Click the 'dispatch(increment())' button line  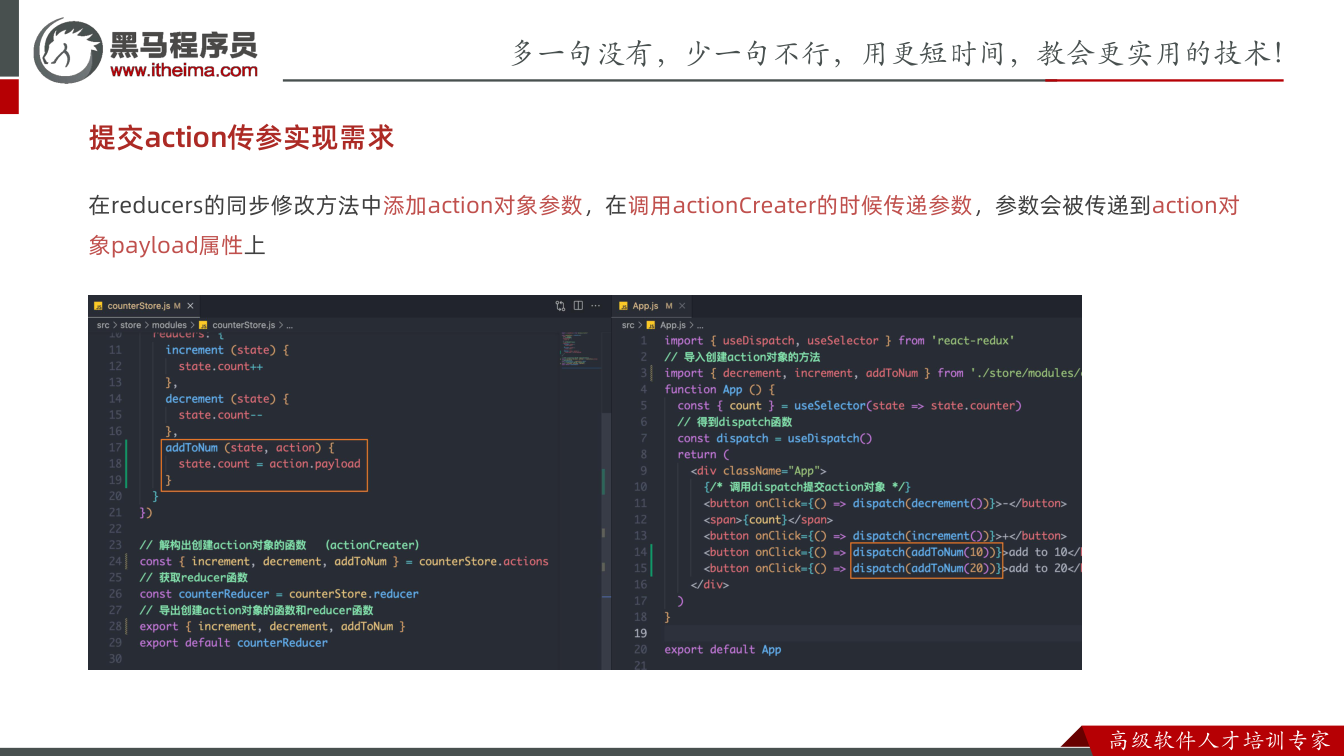(885, 535)
